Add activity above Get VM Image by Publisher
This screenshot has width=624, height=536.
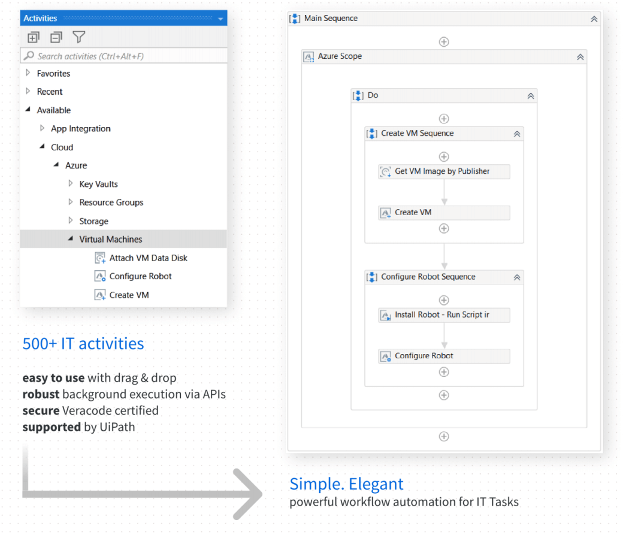coord(444,157)
